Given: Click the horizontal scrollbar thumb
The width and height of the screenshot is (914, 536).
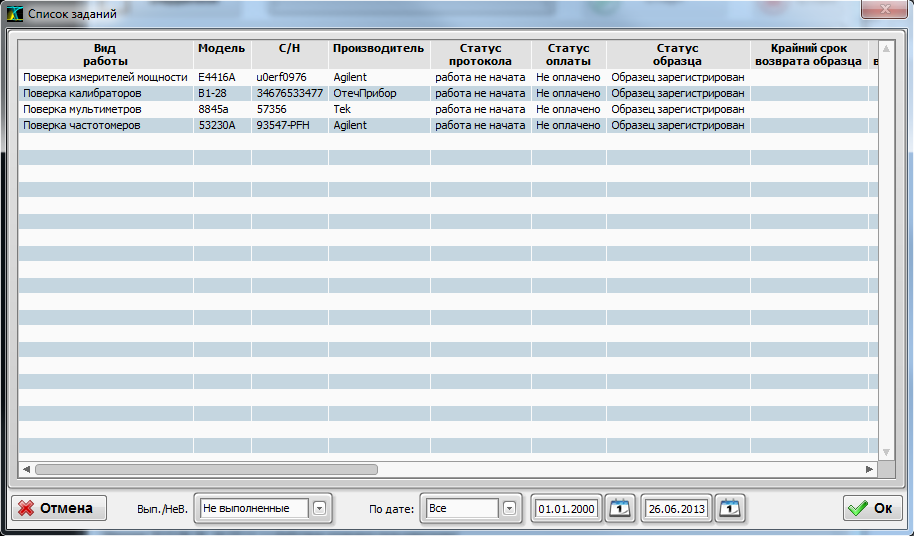Looking at the screenshot, I should 205,468.
